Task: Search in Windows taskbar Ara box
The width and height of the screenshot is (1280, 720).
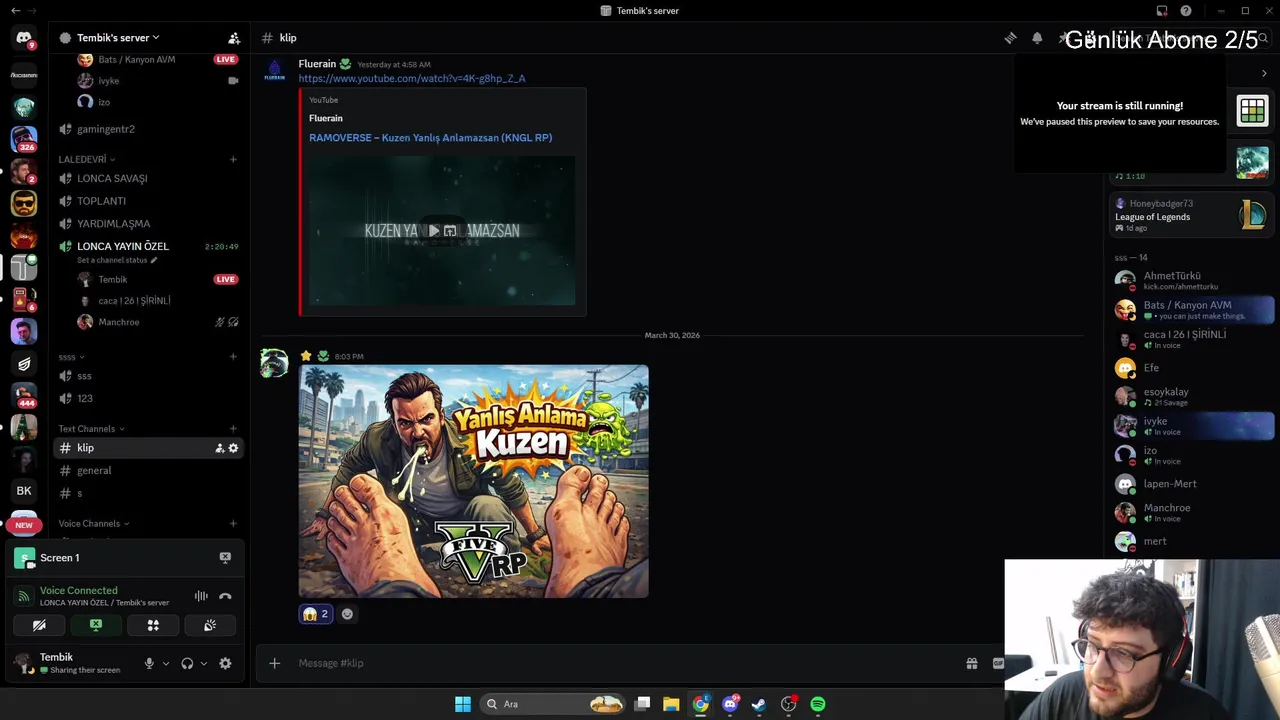Action: [550, 704]
